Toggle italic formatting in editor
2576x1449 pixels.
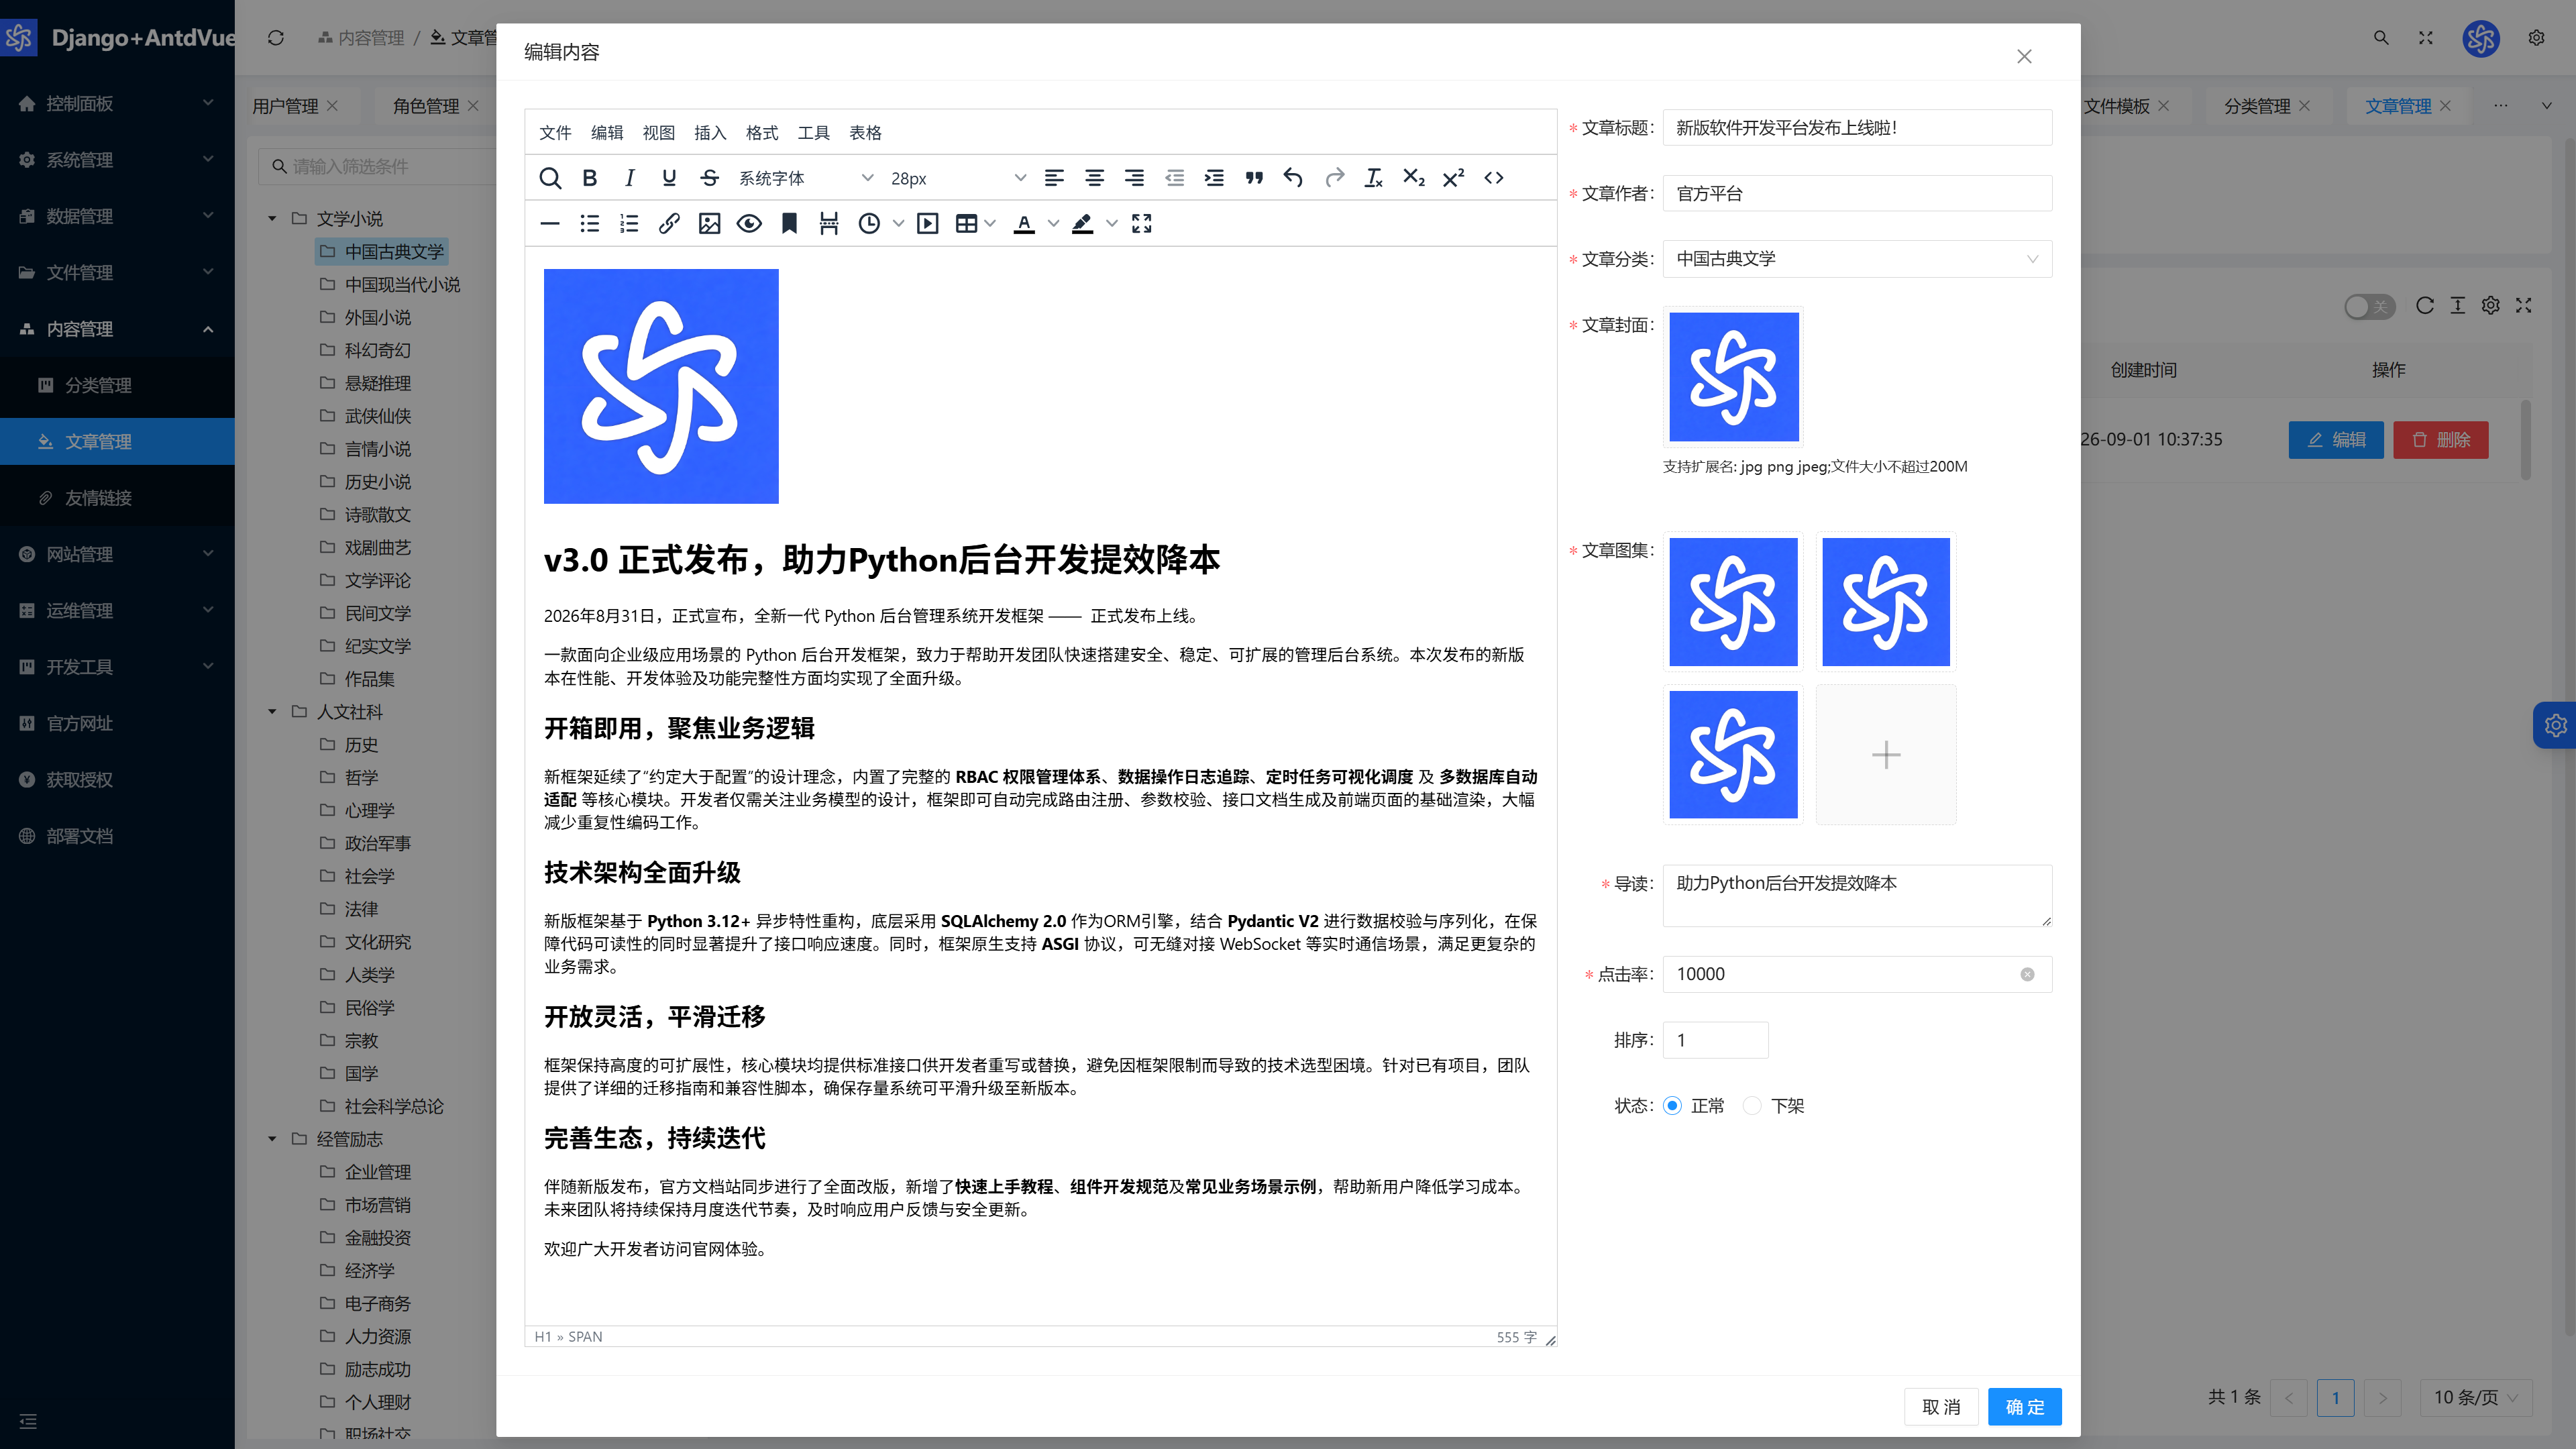click(629, 178)
